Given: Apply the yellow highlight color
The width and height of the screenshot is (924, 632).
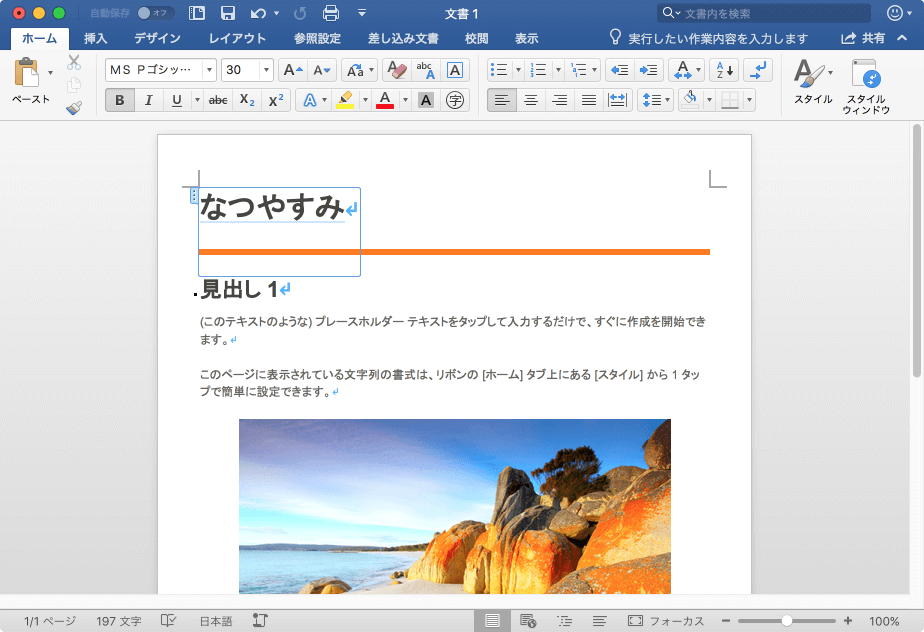Looking at the screenshot, I should [345, 100].
